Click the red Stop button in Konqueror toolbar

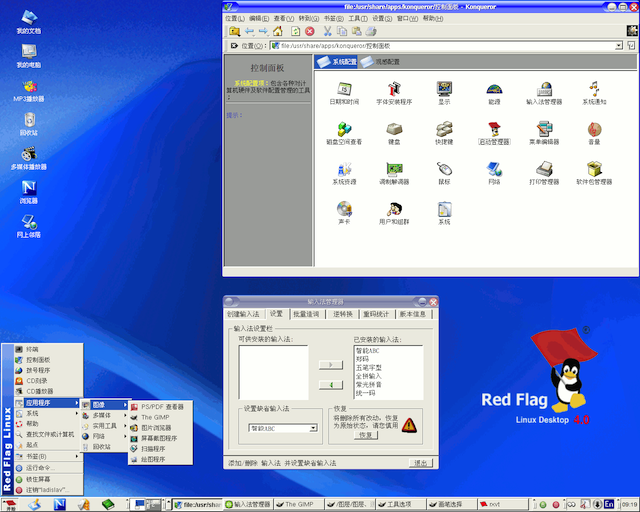click(310, 31)
